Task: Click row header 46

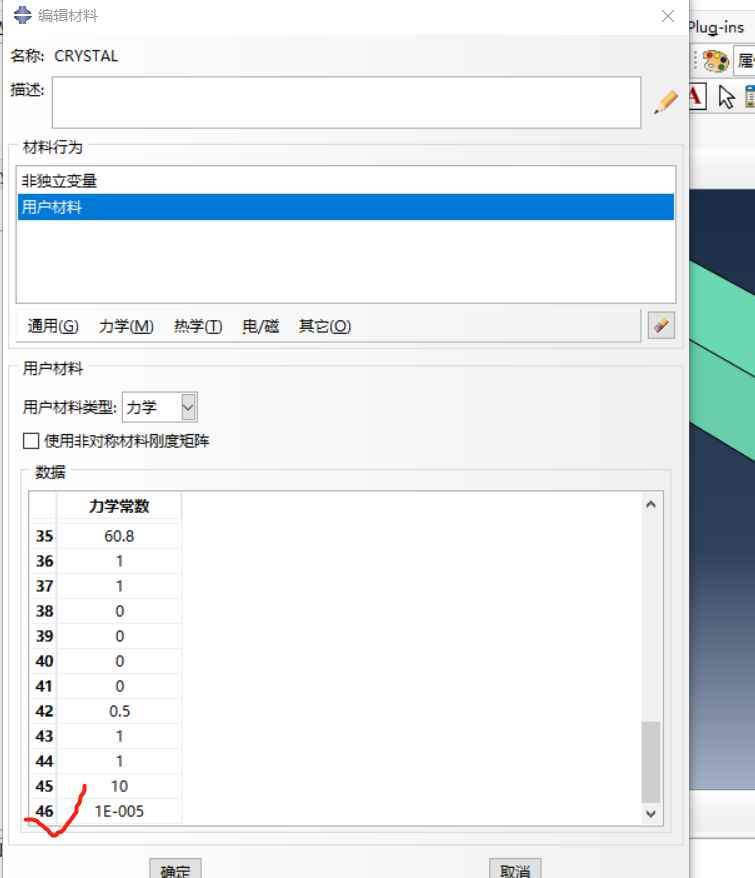Action: 44,811
